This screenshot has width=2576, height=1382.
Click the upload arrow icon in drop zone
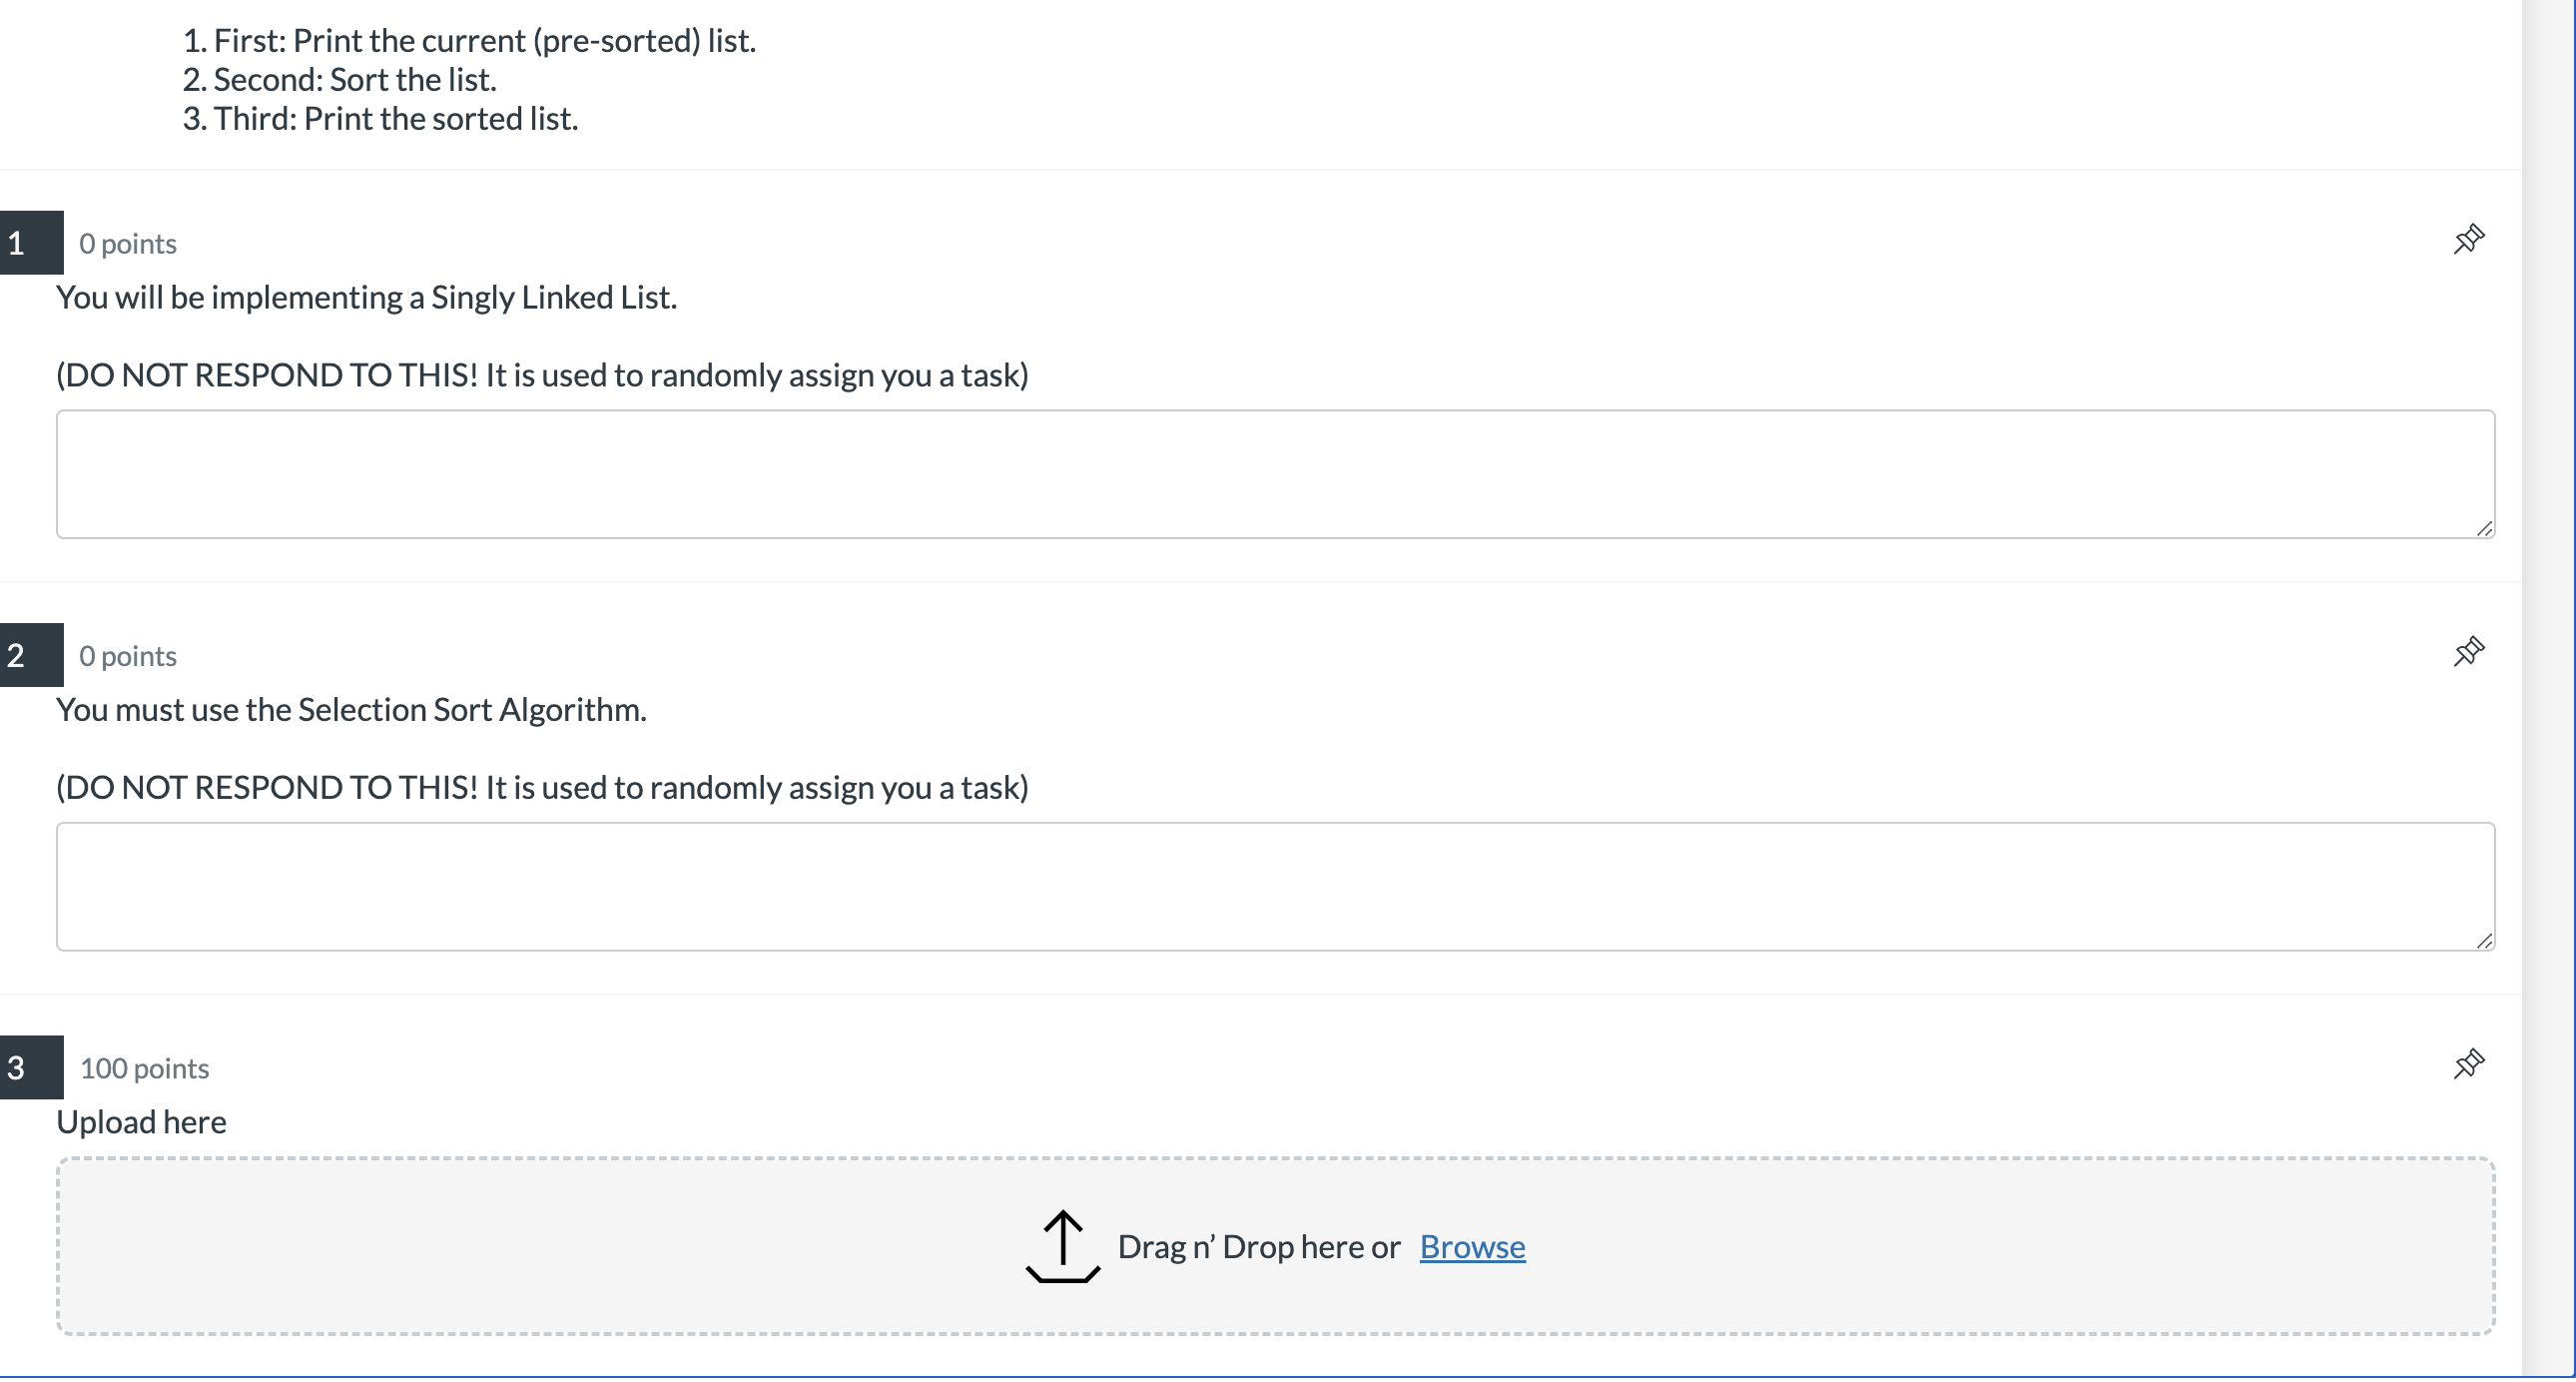click(x=1062, y=1247)
